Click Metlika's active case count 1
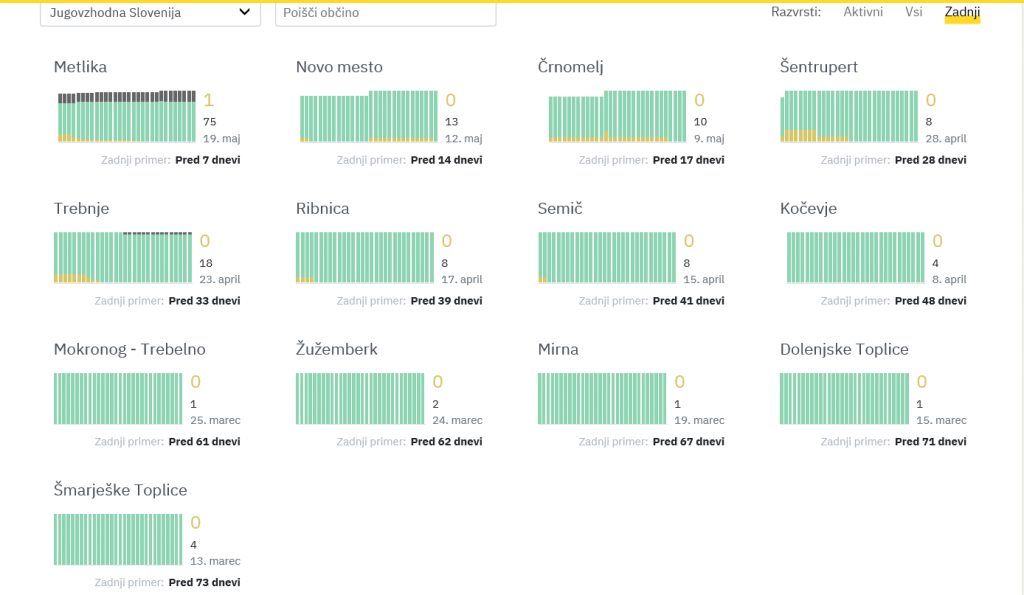The height and width of the screenshot is (595, 1024). (208, 100)
